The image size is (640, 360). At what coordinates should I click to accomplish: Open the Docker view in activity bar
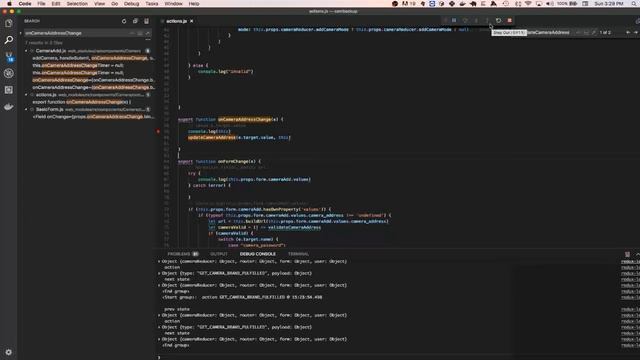[x=9, y=107]
